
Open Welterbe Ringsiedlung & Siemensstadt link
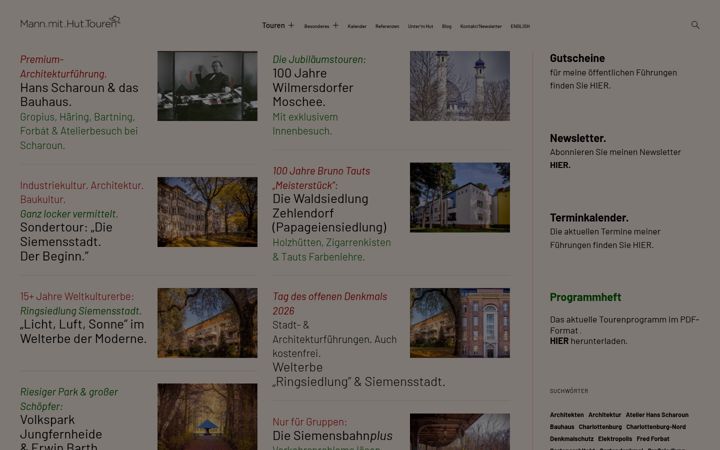click(359, 374)
